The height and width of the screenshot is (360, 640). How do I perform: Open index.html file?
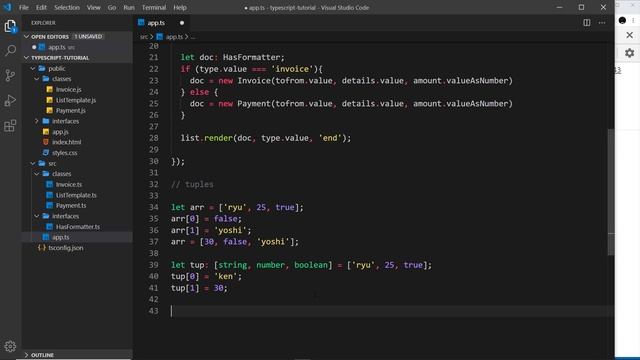(67, 142)
